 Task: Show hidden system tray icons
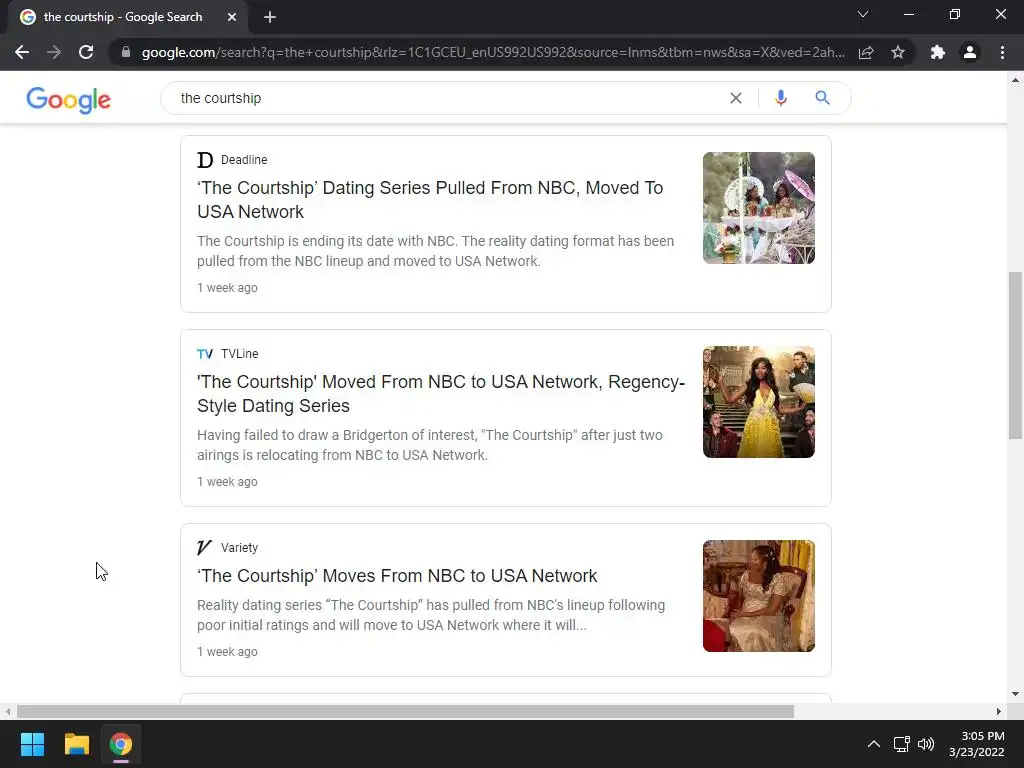874,744
